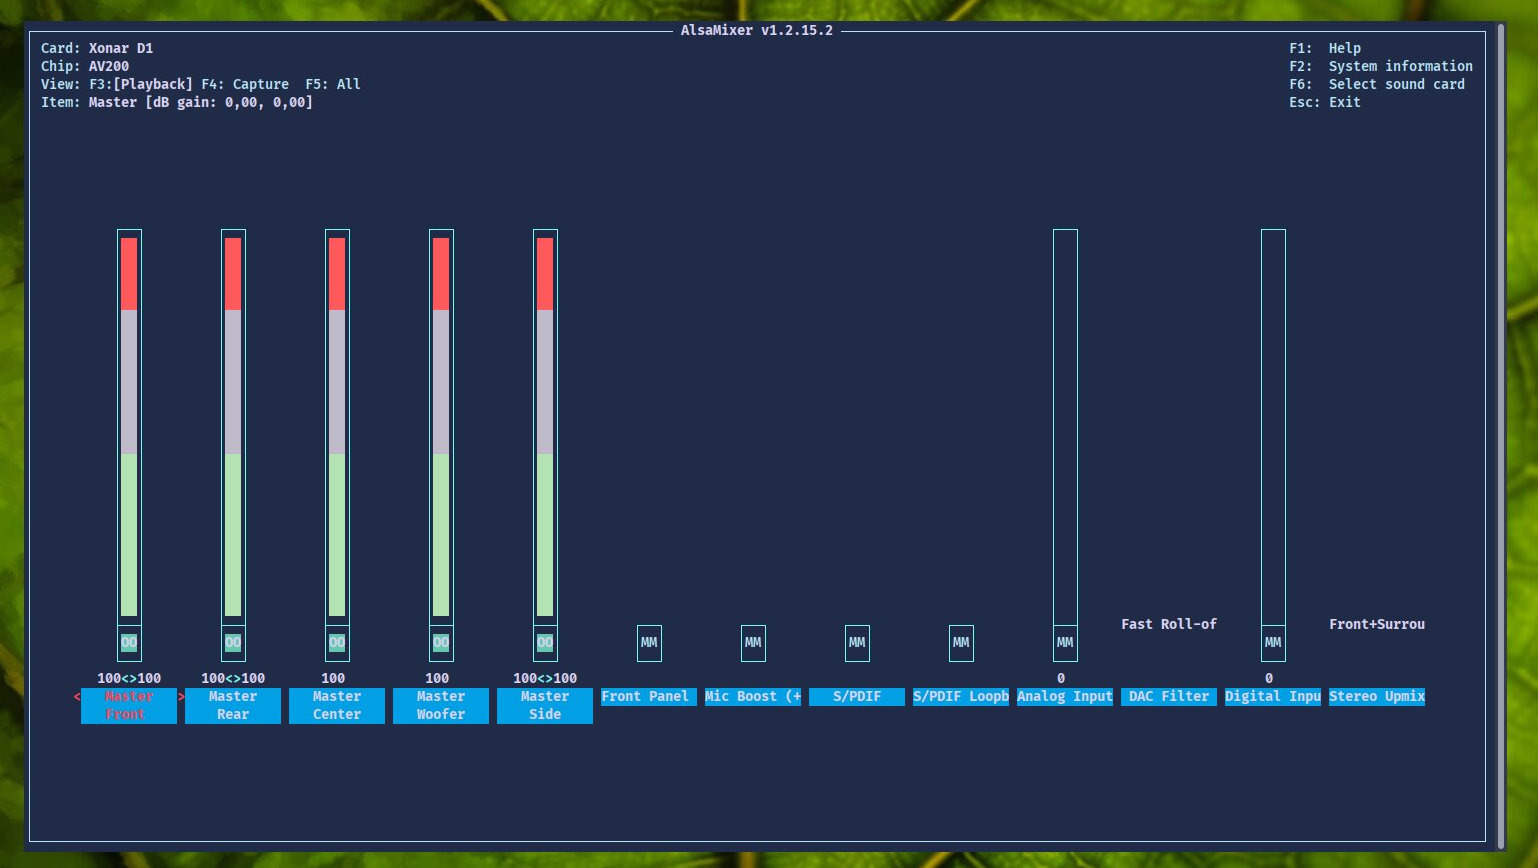The width and height of the screenshot is (1538, 868).
Task: Select the S/PDIF control label
Action: (x=857, y=697)
